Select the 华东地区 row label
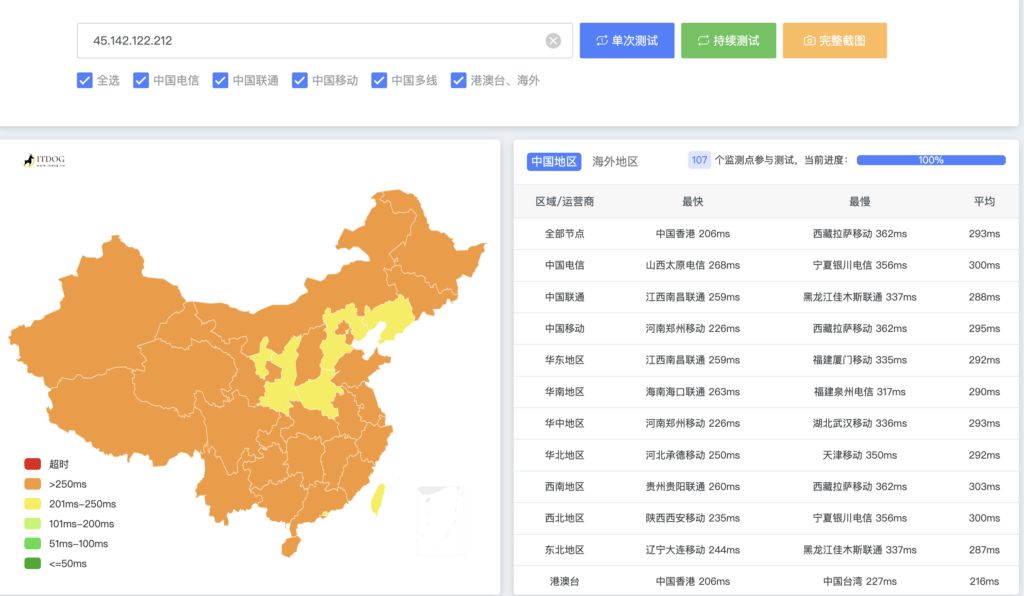 pos(564,360)
